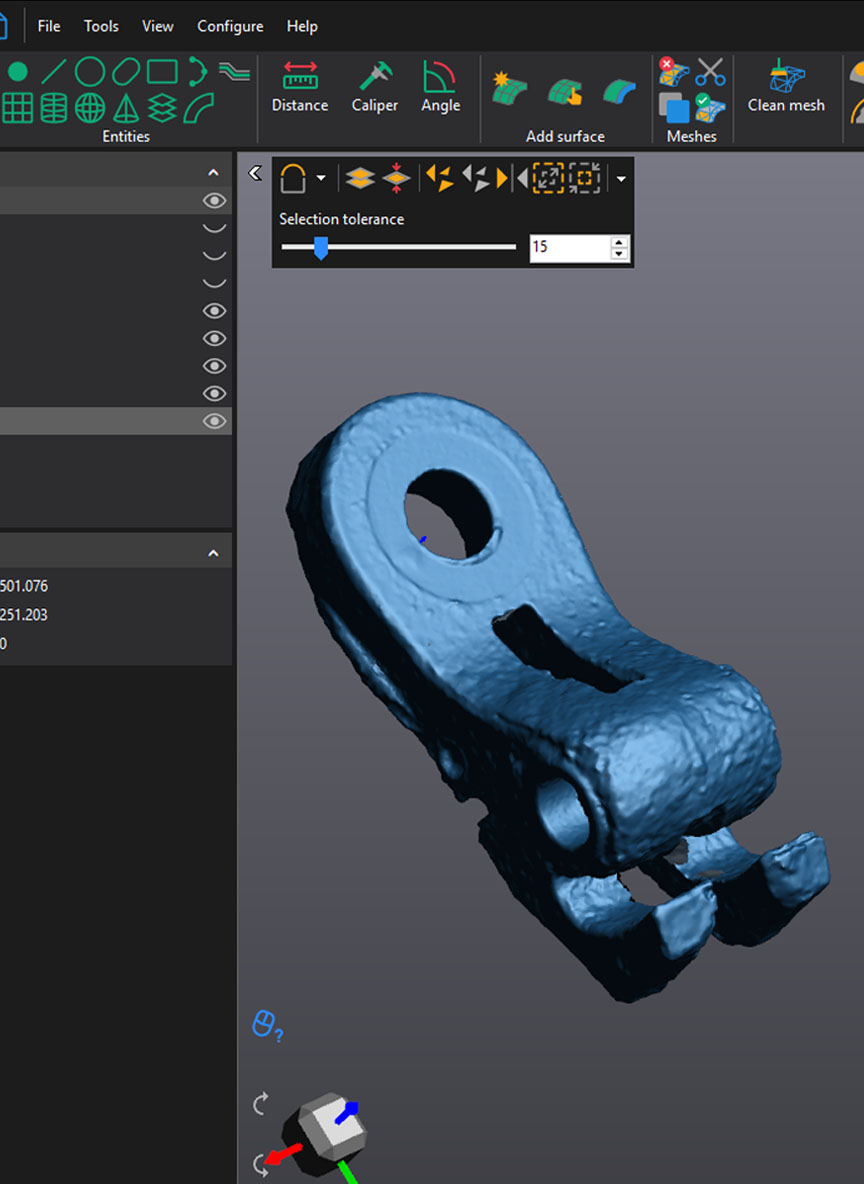864x1184 pixels.
Task: Select the Distance measurement tool
Action: 300,87
